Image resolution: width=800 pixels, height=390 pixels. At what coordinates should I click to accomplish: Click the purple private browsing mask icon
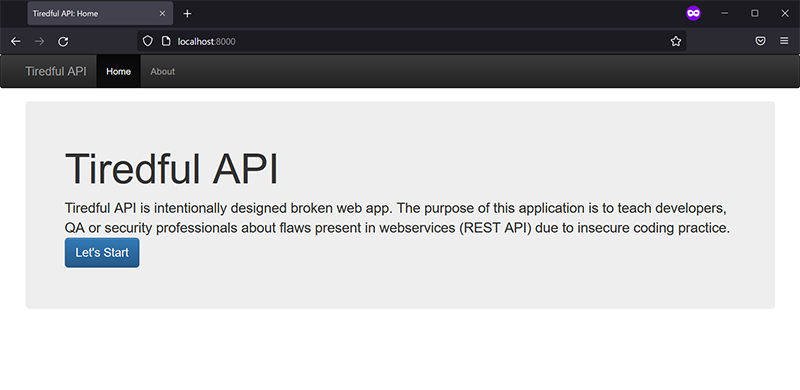693,14
